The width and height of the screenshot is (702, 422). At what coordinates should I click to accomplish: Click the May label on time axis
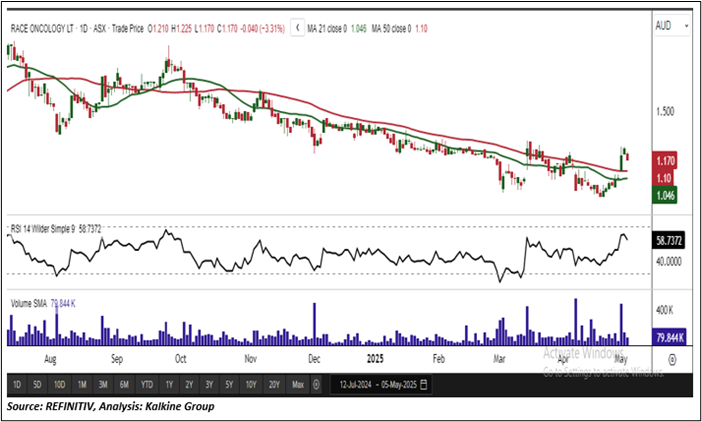[x=621, y=359]
